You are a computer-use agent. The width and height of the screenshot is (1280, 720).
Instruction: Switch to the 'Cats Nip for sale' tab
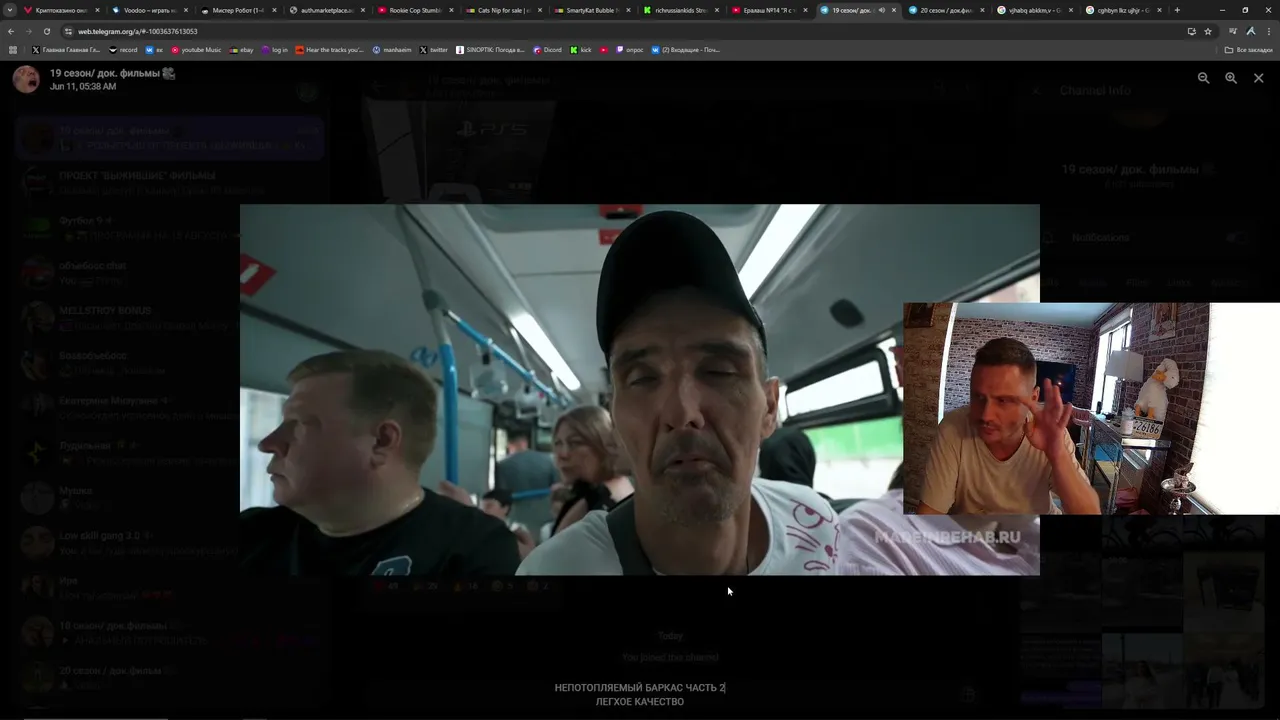click(x=504, y=10)
